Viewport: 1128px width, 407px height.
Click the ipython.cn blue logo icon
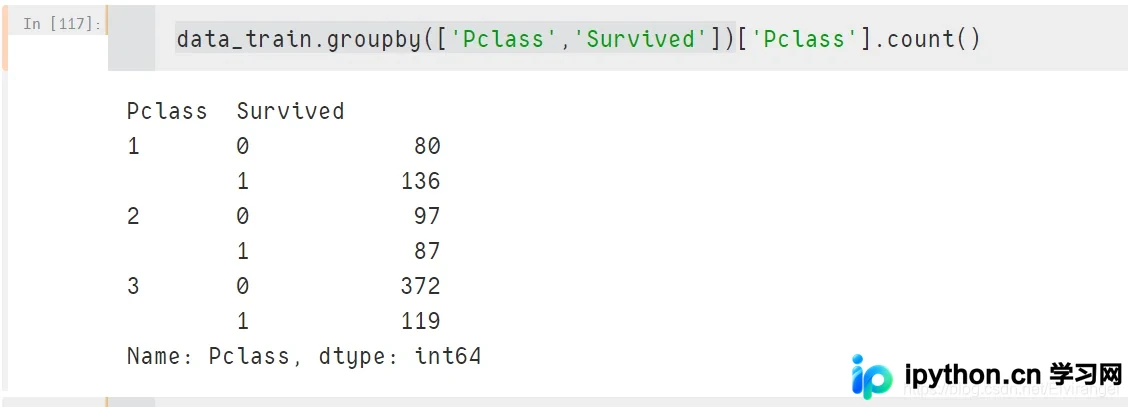click(x=871, y=376)
